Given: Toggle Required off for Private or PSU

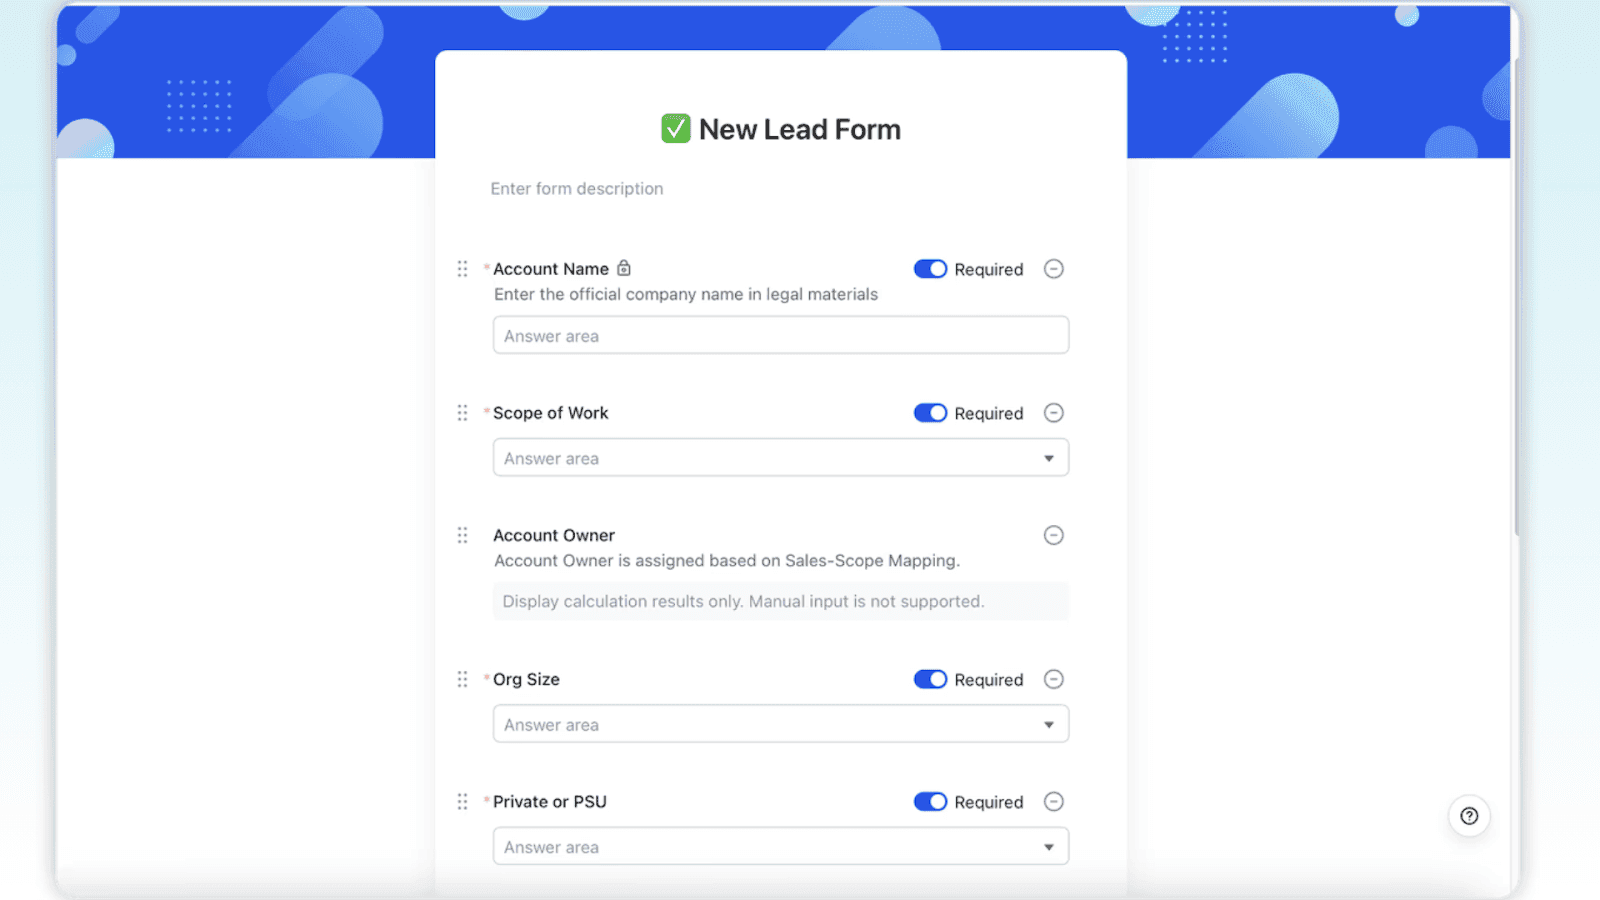Looking at the screenshot, I should click(930, 801).
